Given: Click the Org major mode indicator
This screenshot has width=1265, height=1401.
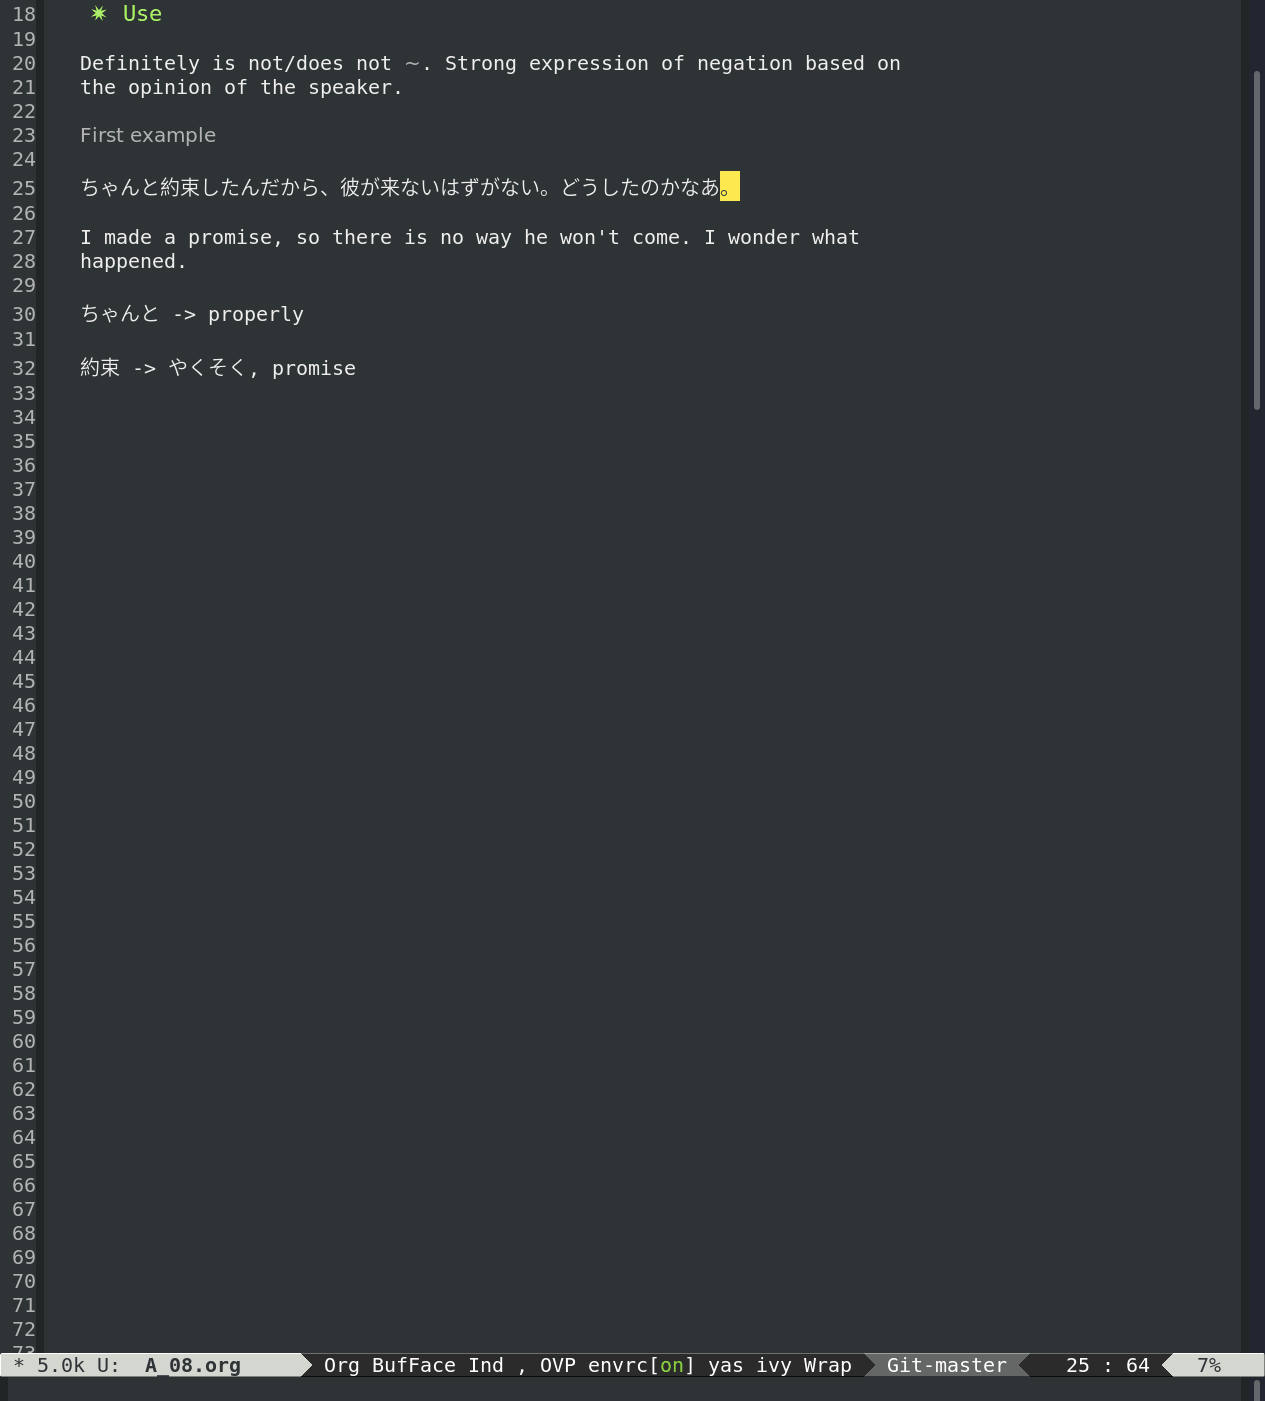Looking at the screenshot, I should click(x=341, y=1365).
